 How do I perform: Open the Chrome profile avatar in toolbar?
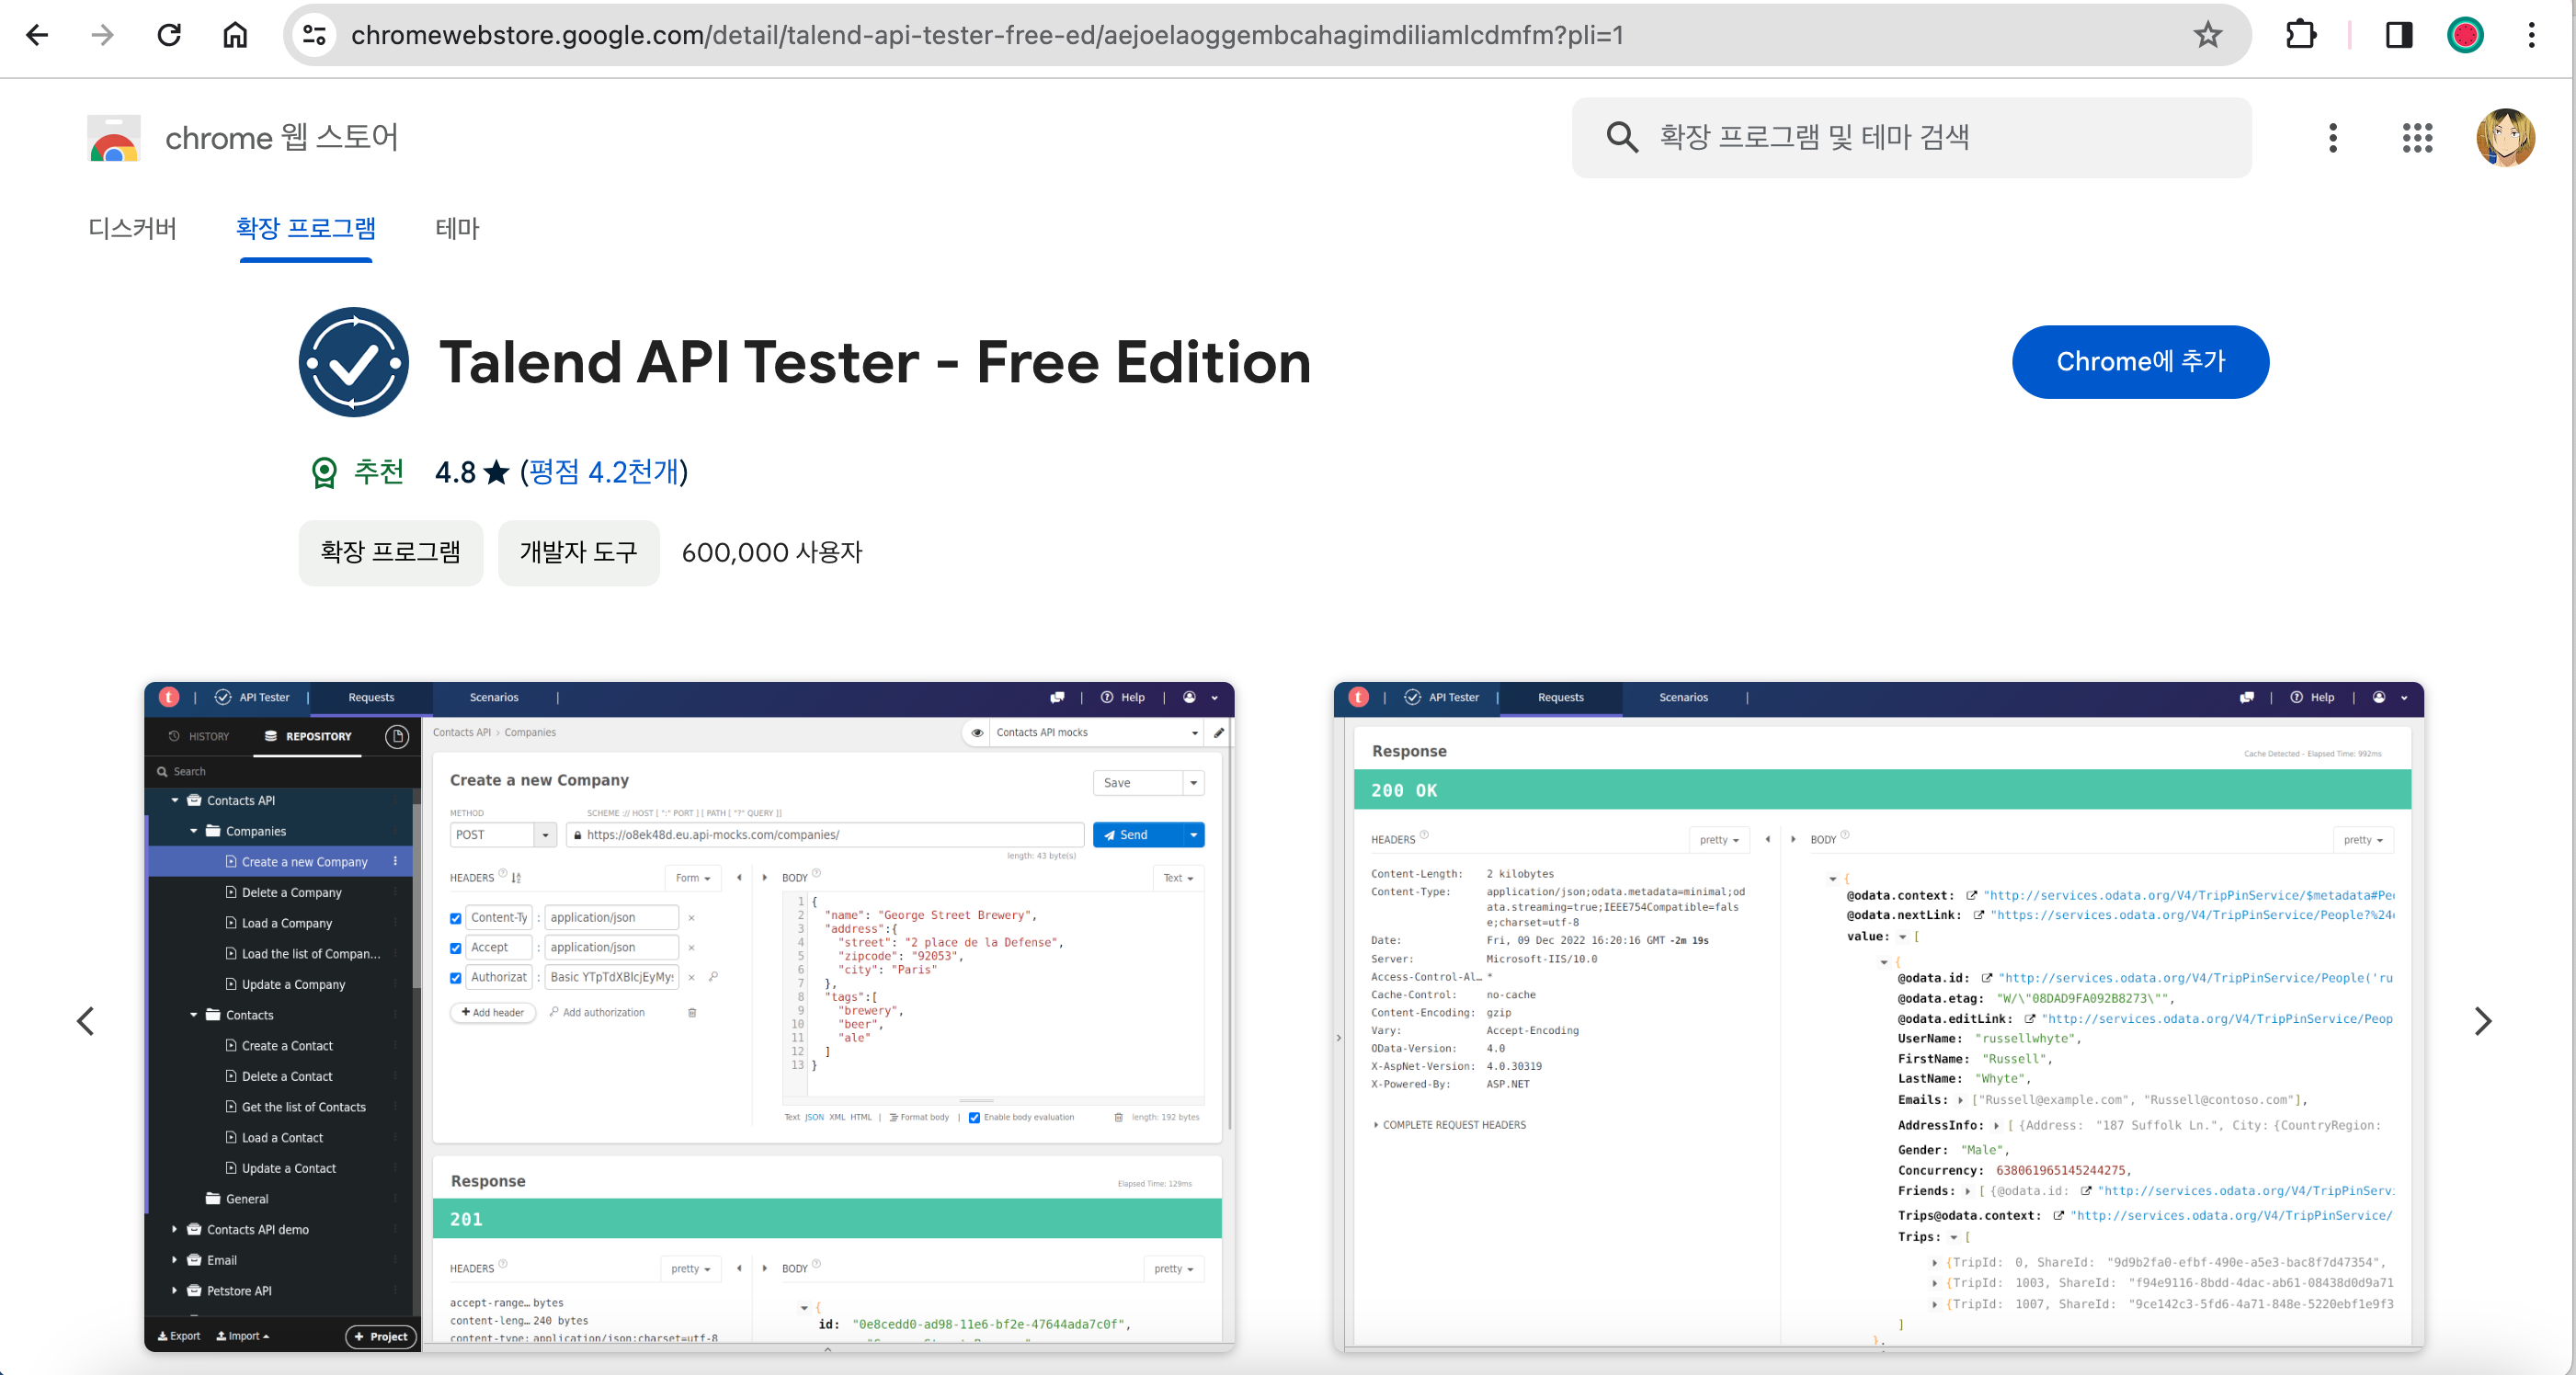point(2465,35)
